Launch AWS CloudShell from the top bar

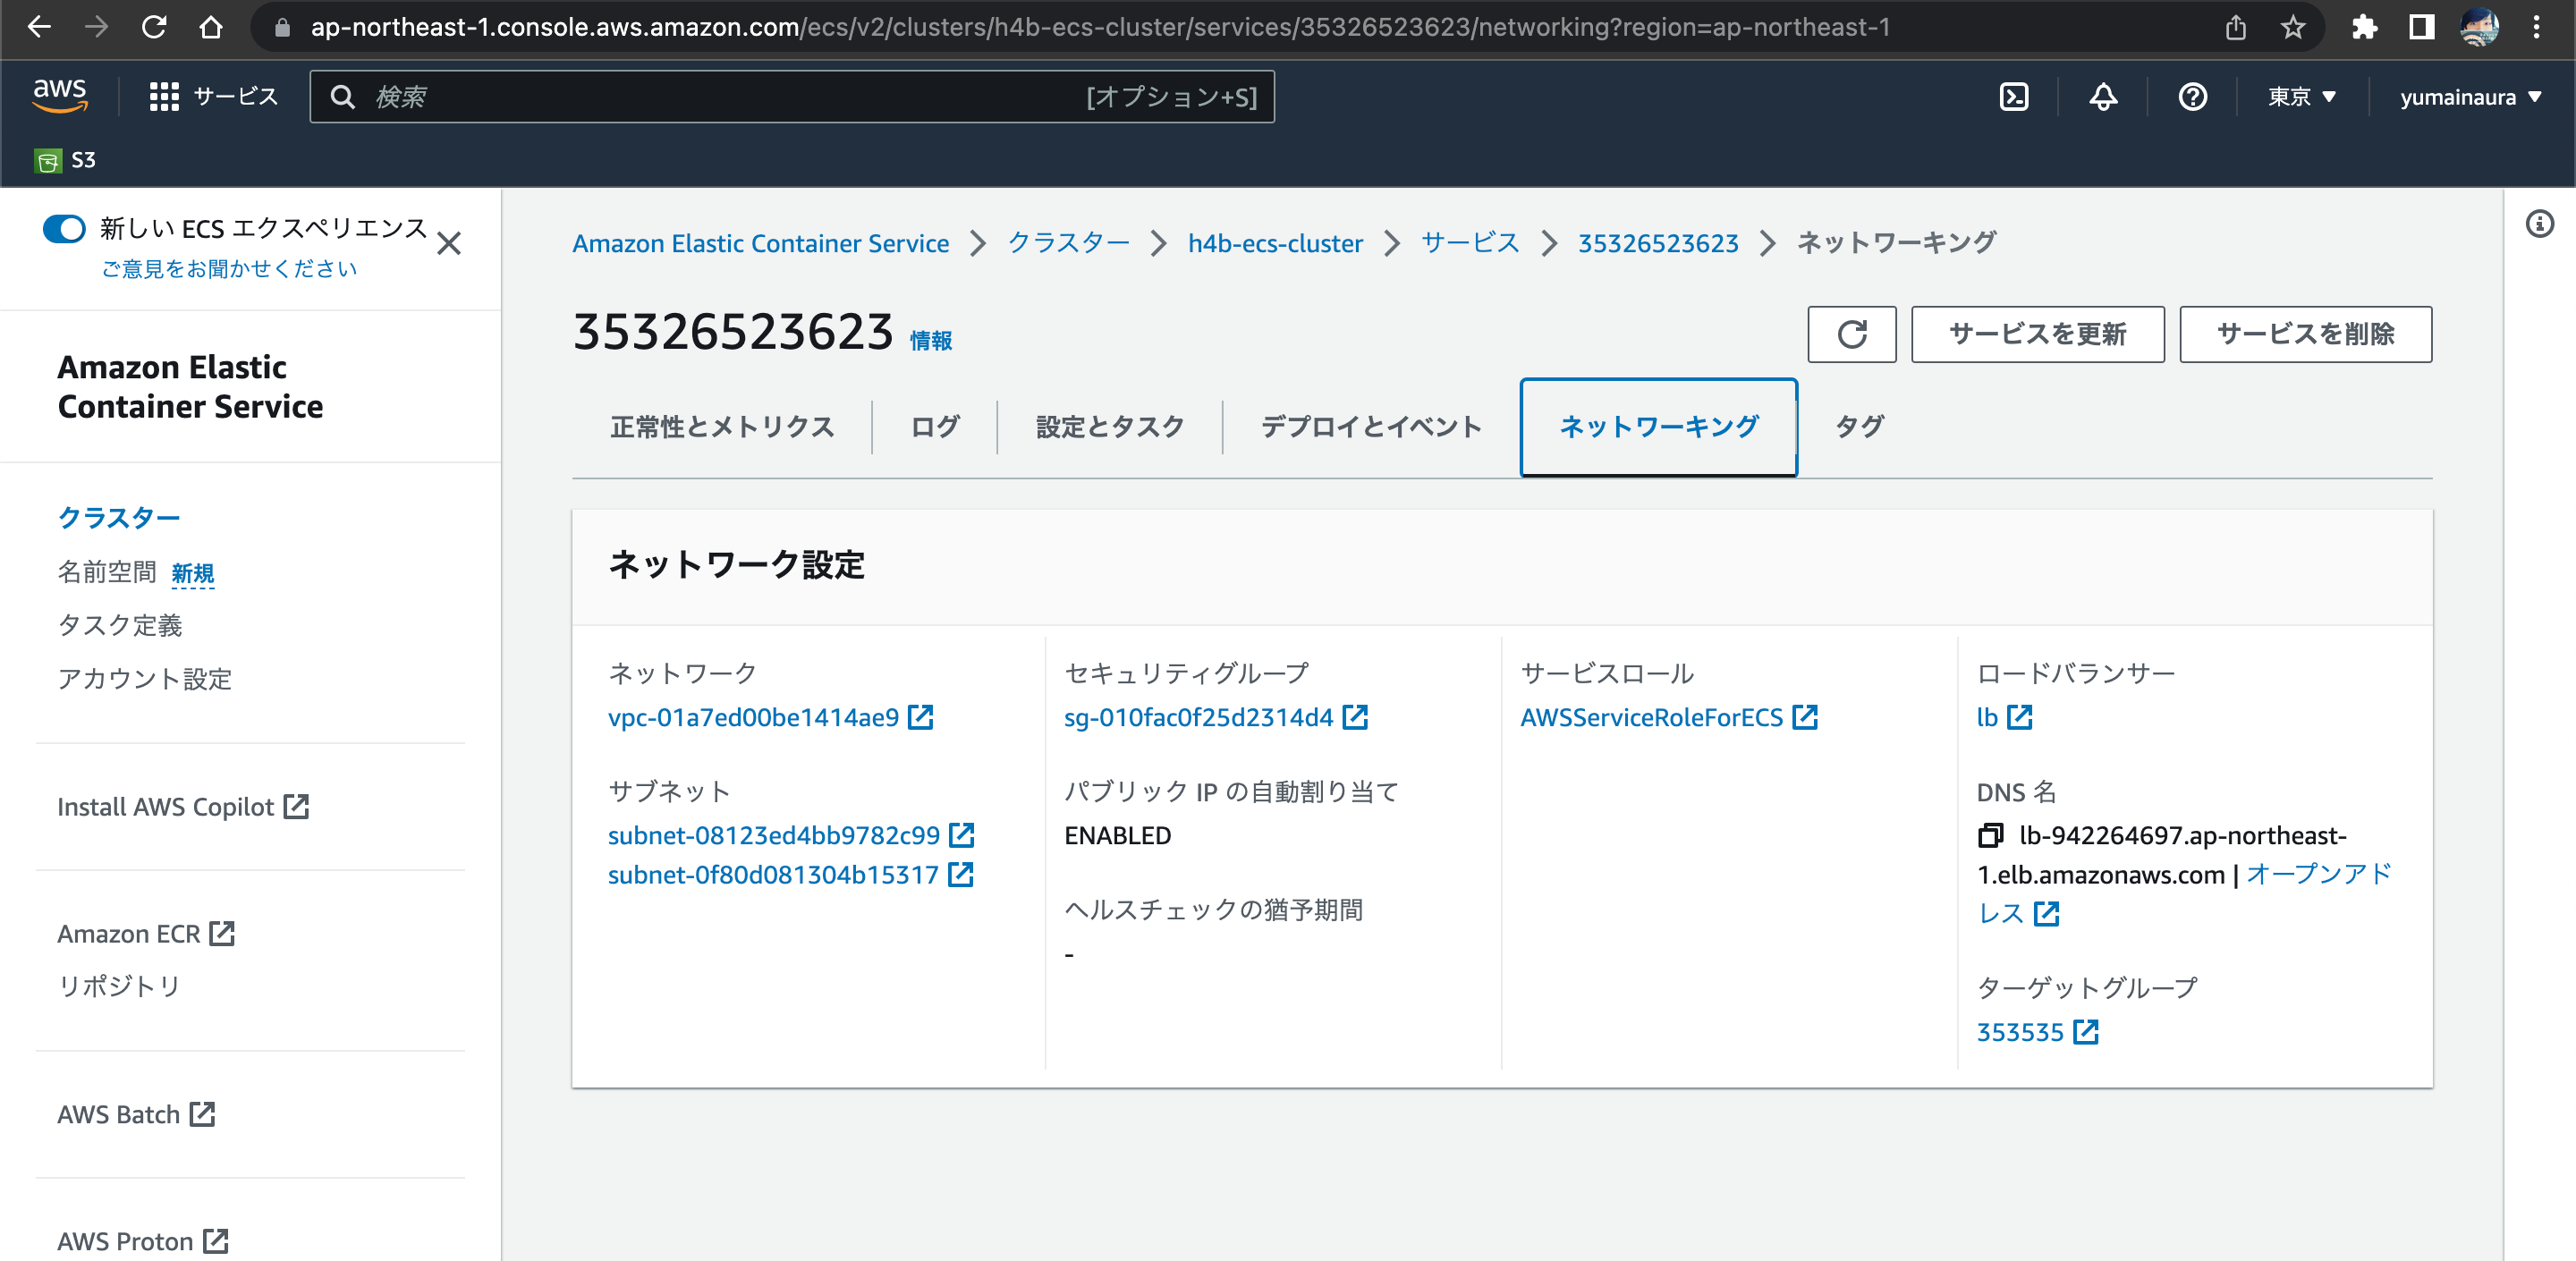coord(2013,97)
